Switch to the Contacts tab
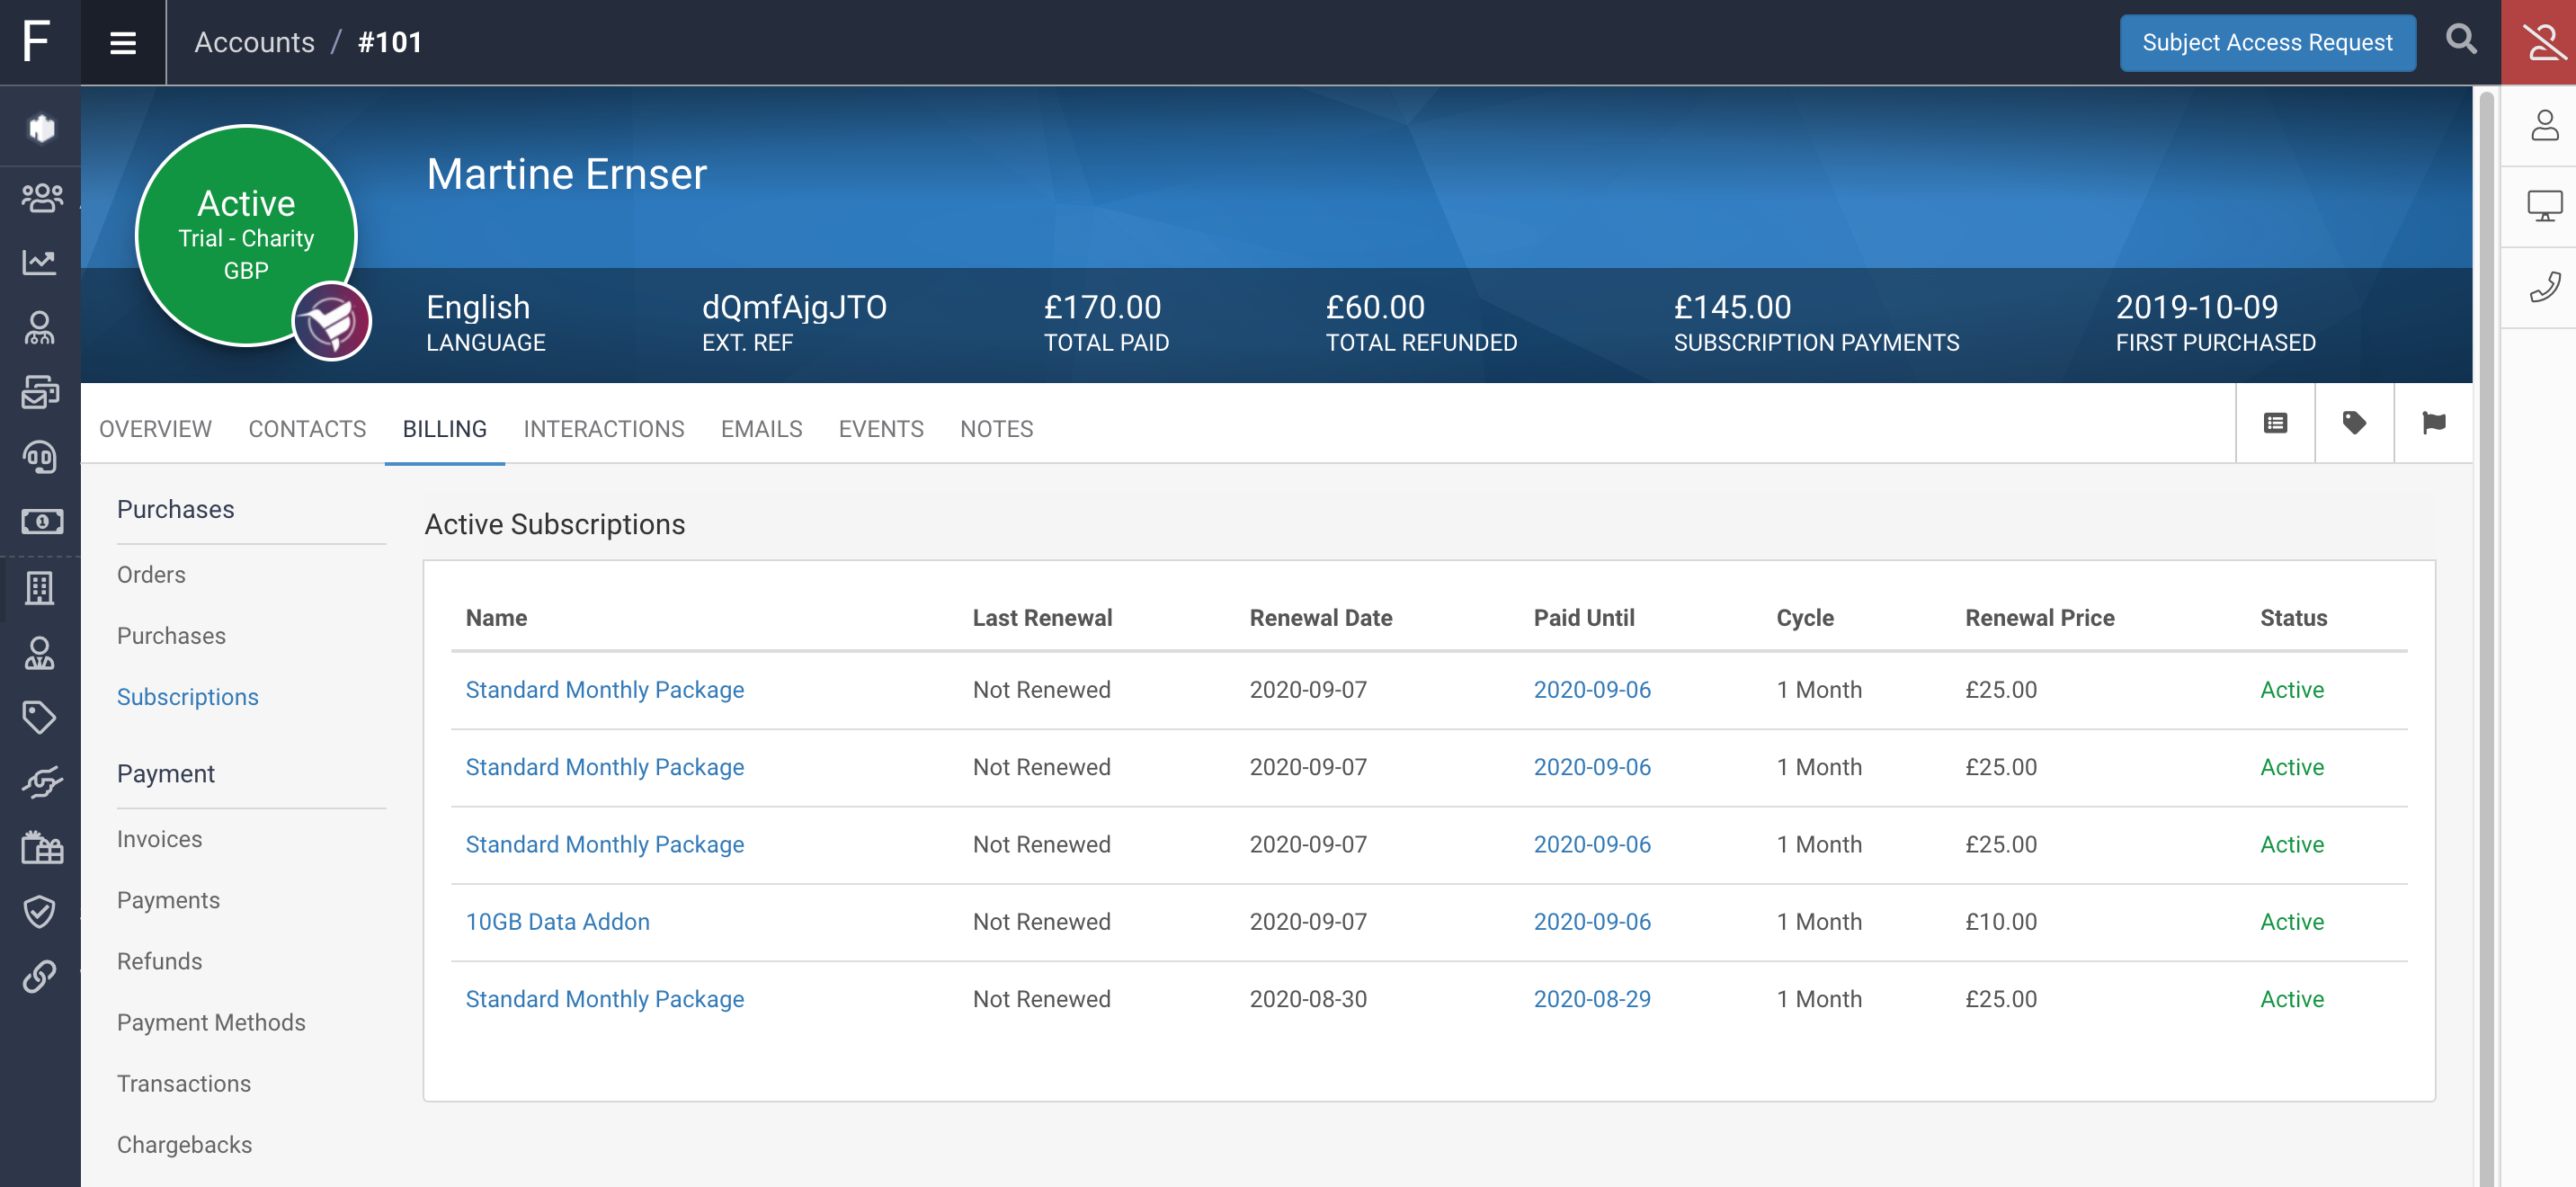The width and height of the screenshot is (2576, 1187). point(307,429)
